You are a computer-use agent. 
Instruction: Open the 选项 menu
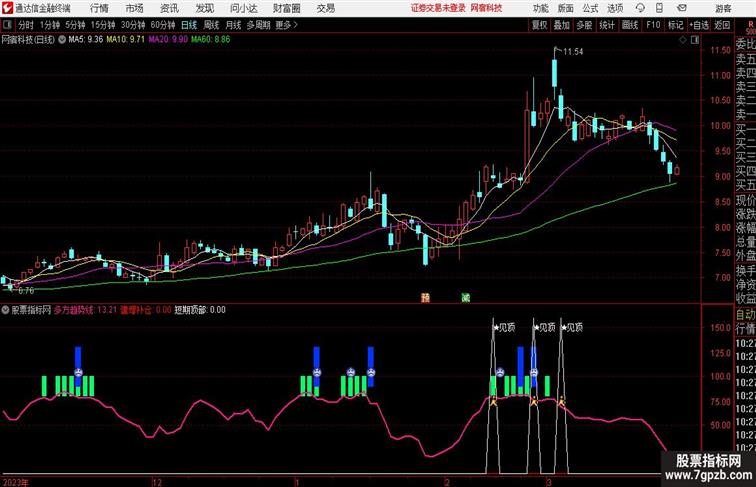pyautogui.click(x=615, y=8)
